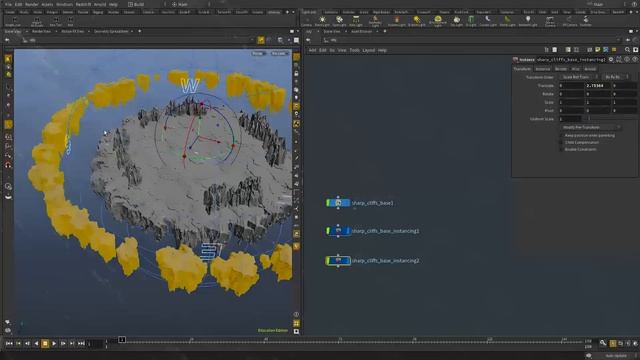
Task: Select the top tool in viewport left toolbar
Action: coord(8,59)
